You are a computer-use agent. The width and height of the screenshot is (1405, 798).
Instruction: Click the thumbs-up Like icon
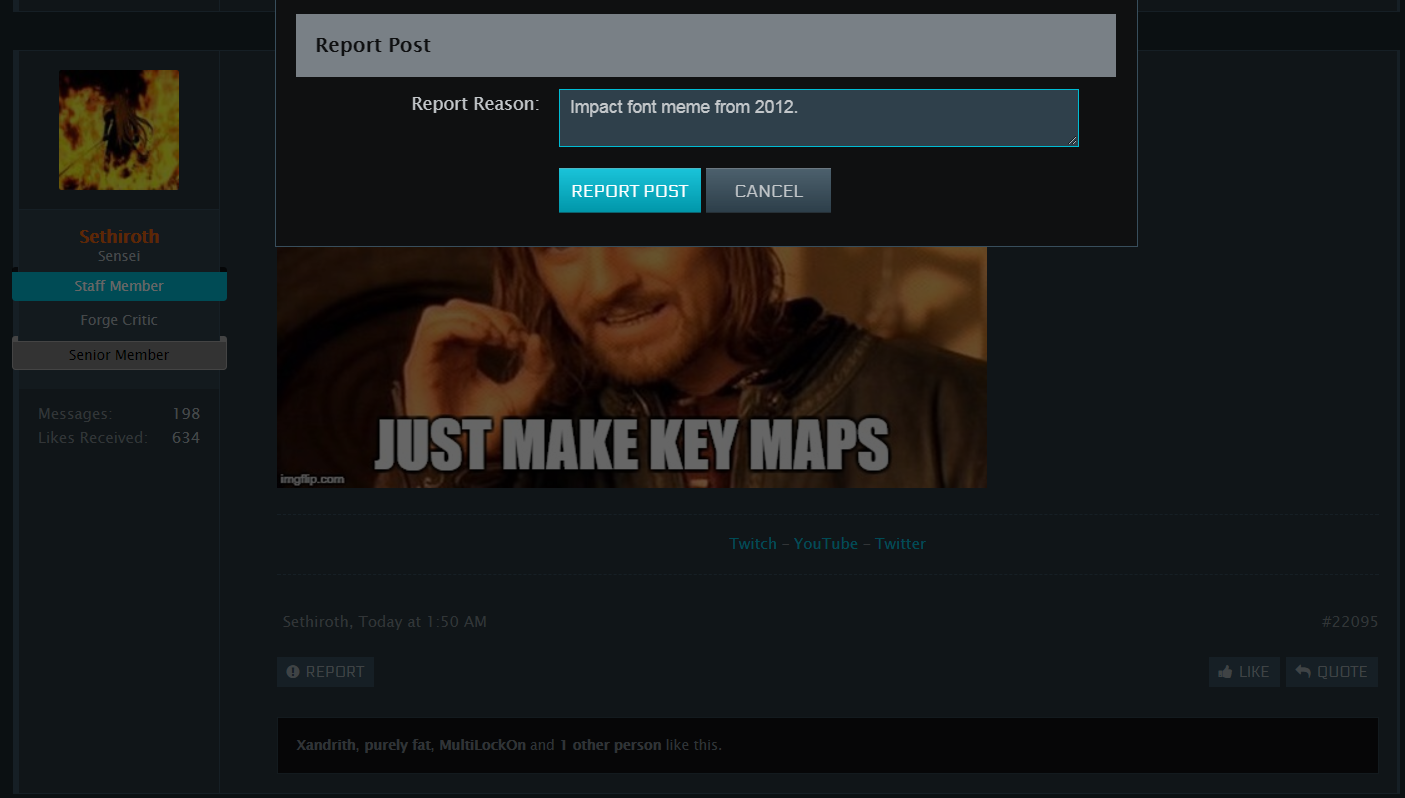1225,672
